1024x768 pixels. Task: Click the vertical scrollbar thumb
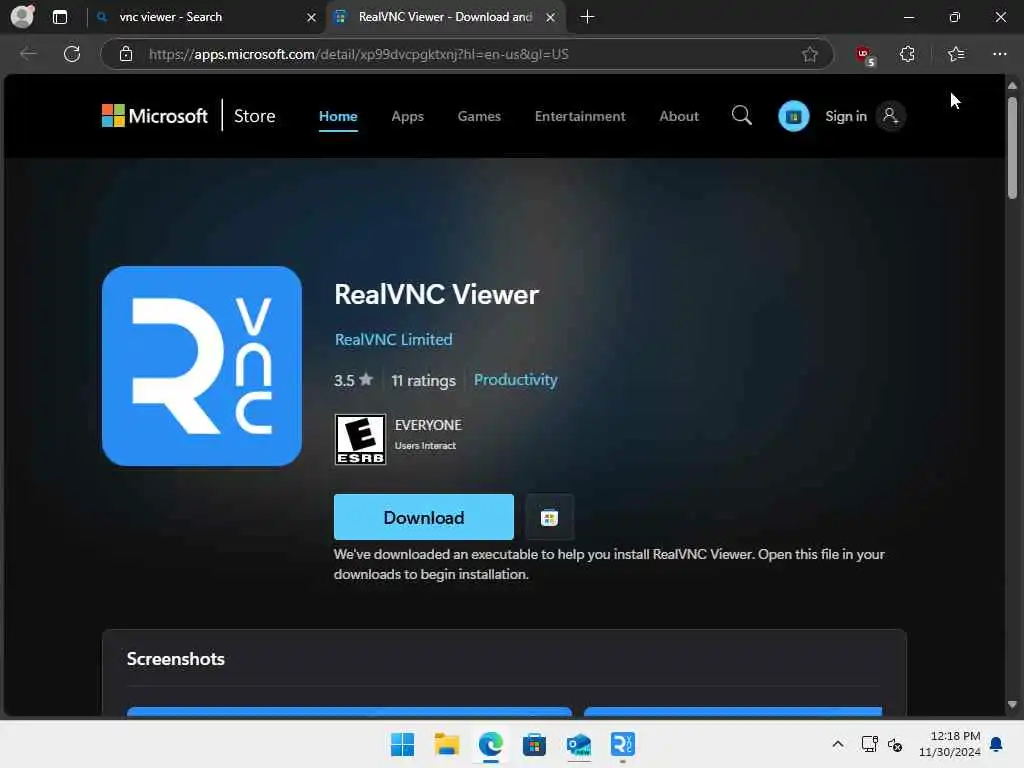click(1012, 148)
